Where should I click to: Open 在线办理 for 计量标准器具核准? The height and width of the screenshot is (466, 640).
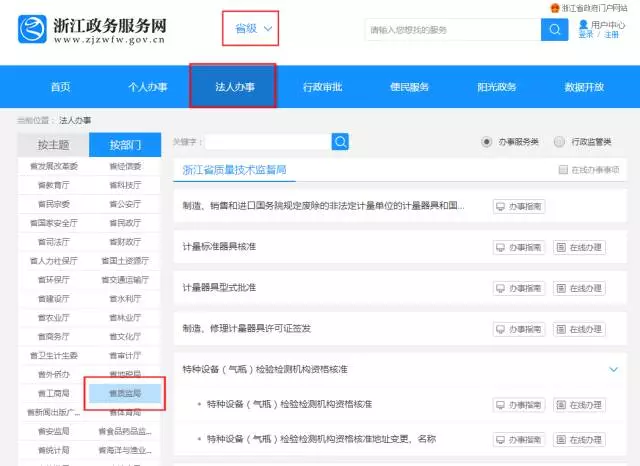click(580, 247)
